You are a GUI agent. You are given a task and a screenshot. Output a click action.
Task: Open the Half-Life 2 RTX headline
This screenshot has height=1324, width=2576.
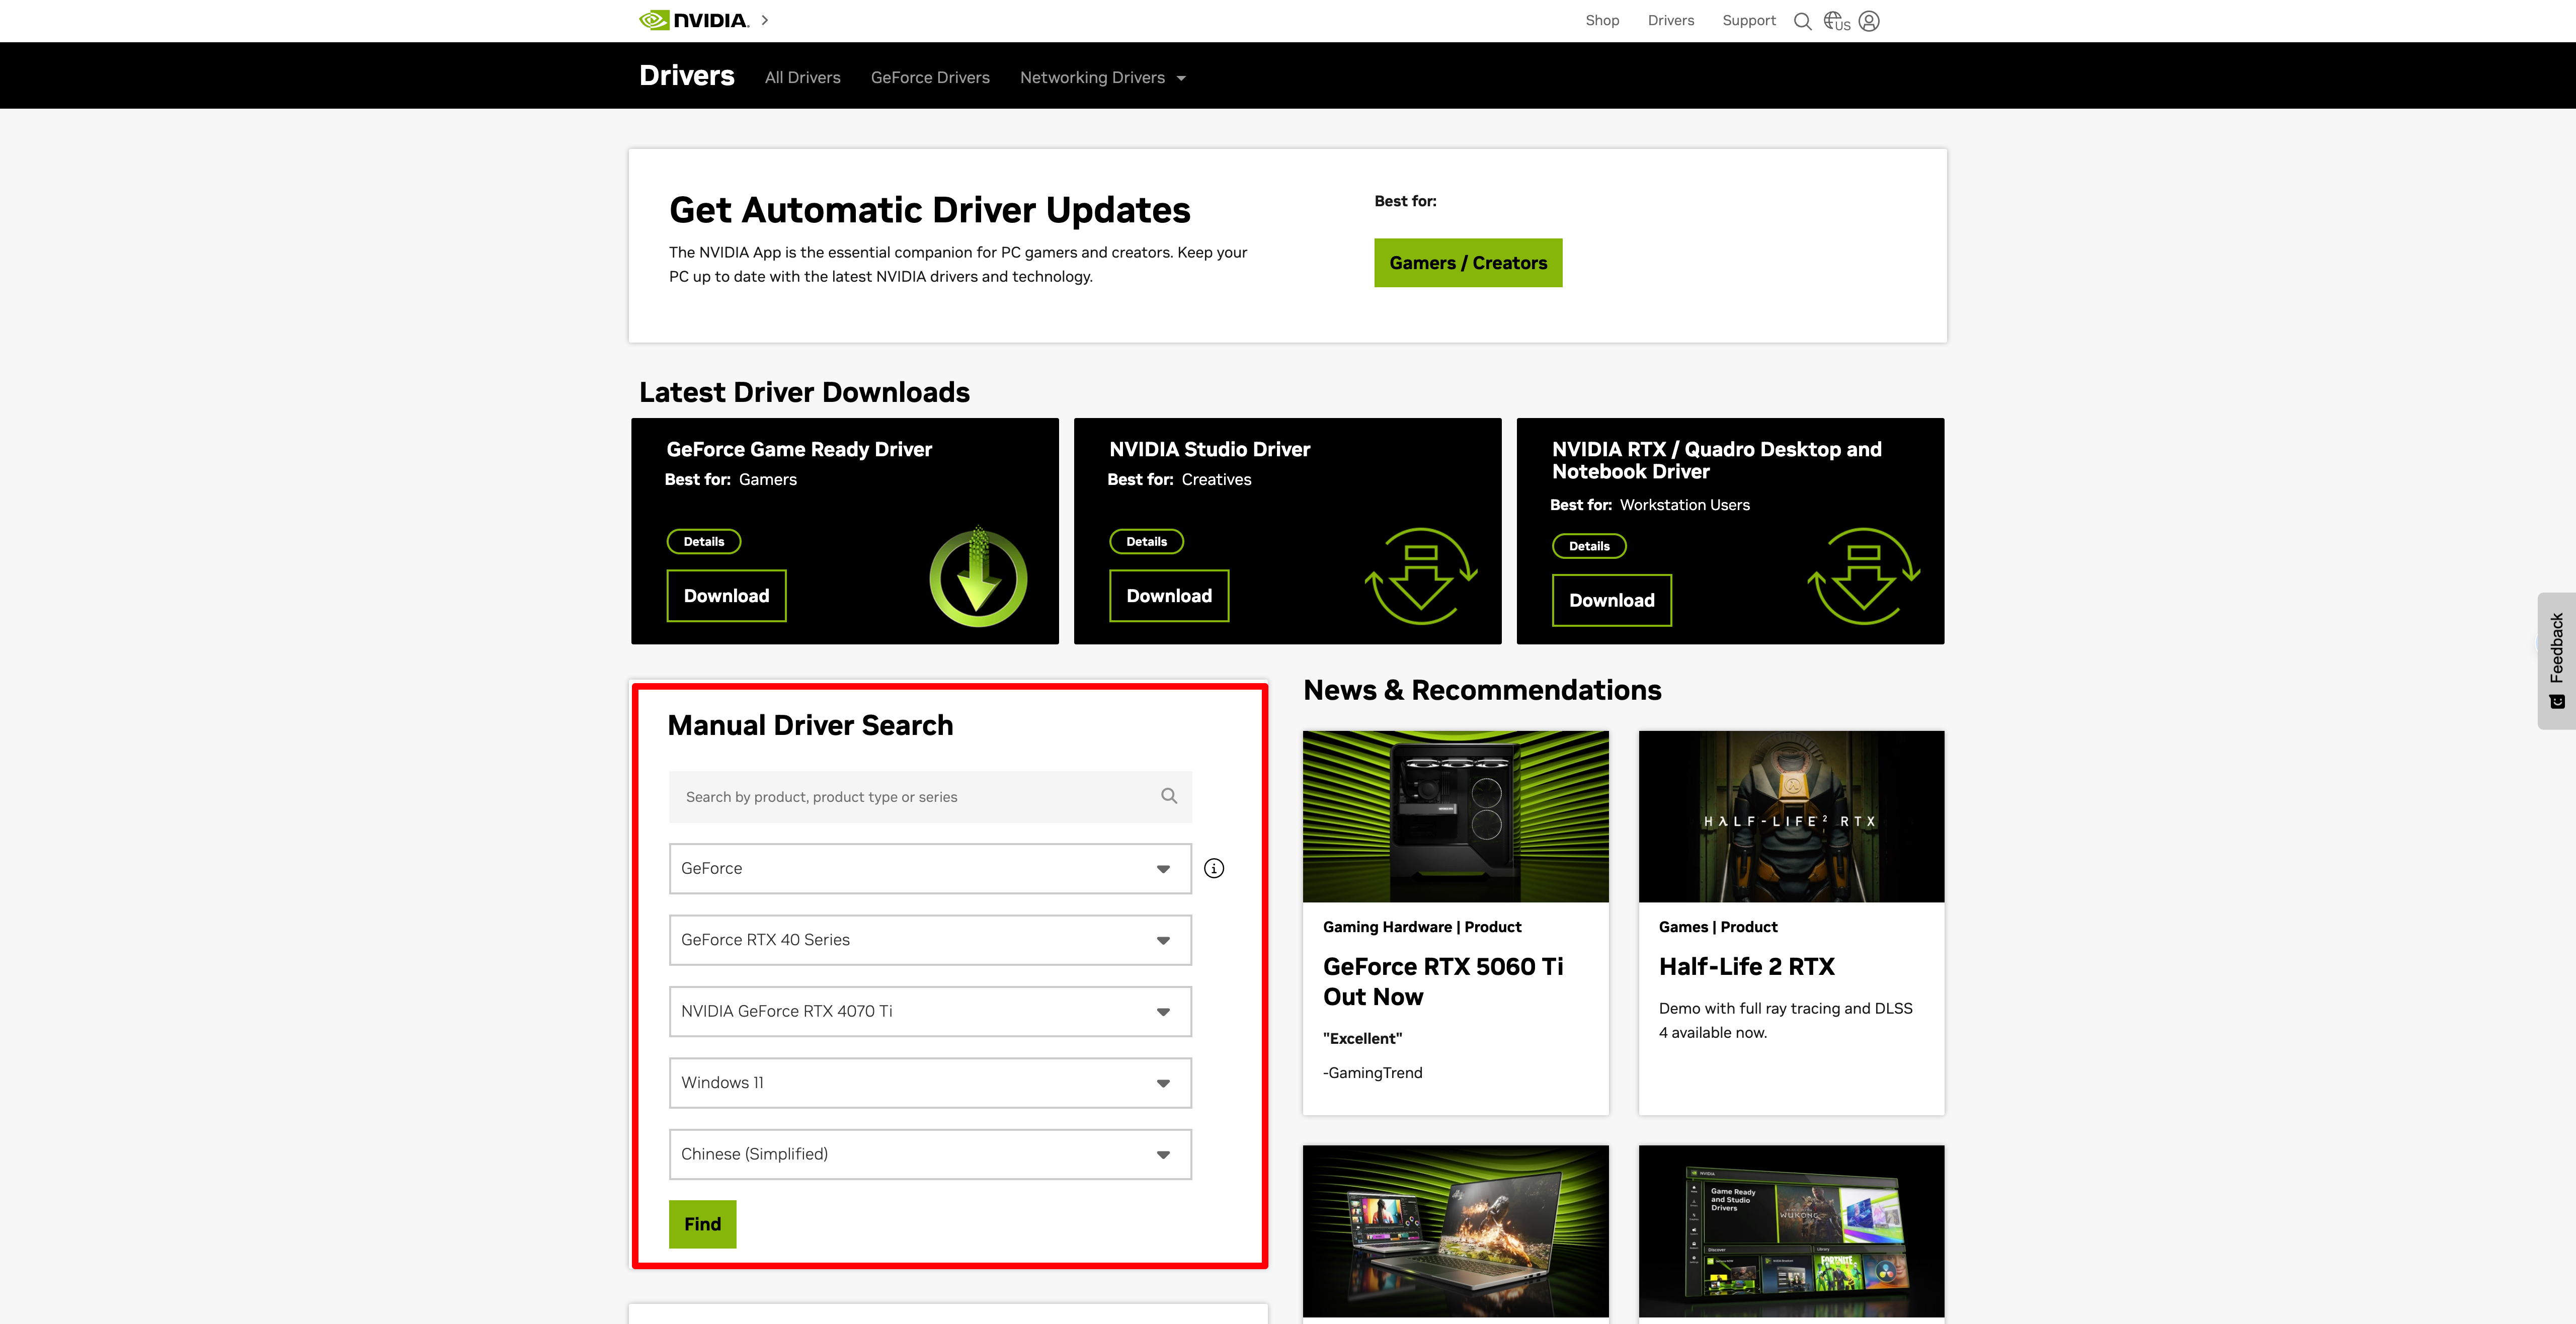click(1747, 967)
